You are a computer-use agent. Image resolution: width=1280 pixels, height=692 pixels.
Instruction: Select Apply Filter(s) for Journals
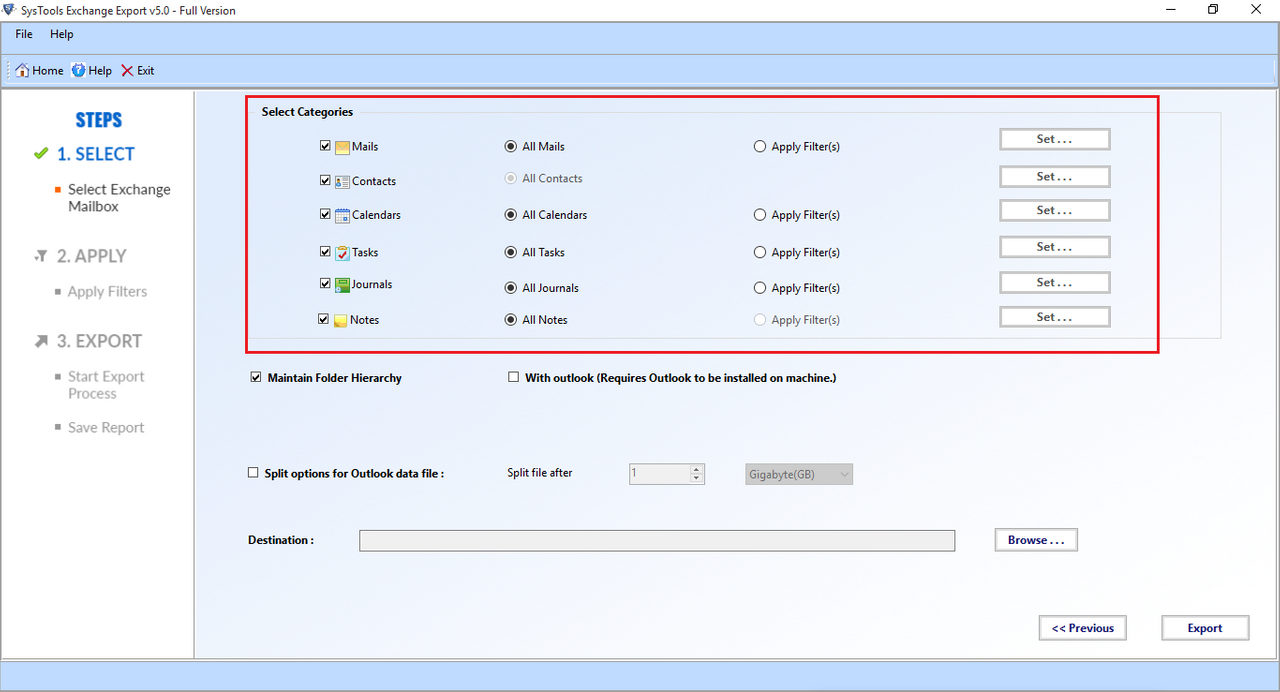click(760, 288)
